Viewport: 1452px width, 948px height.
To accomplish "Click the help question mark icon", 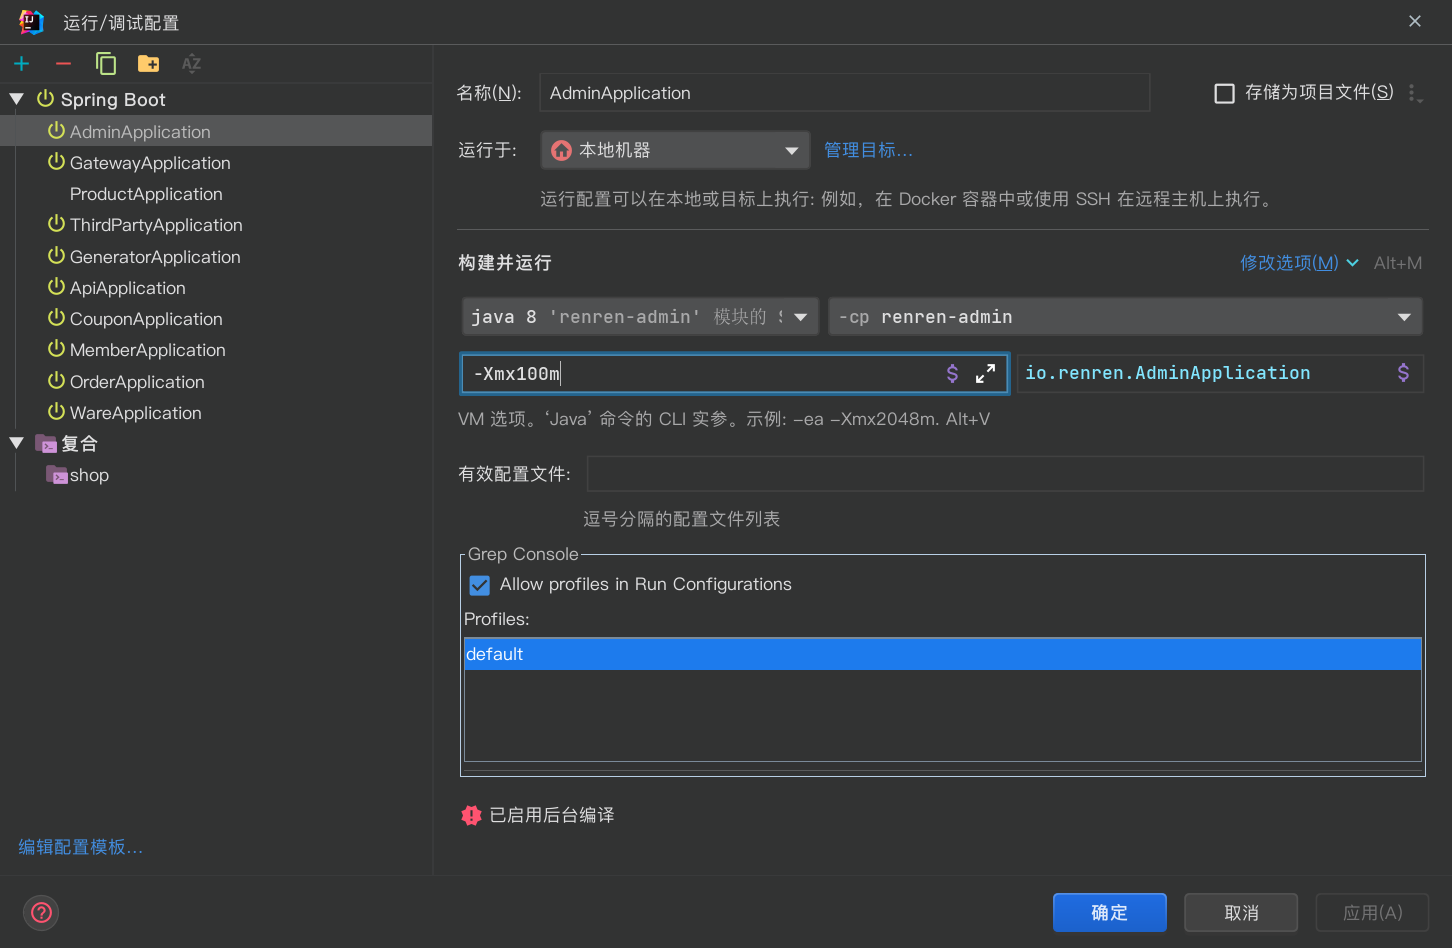I will click(x=41, y=912).
